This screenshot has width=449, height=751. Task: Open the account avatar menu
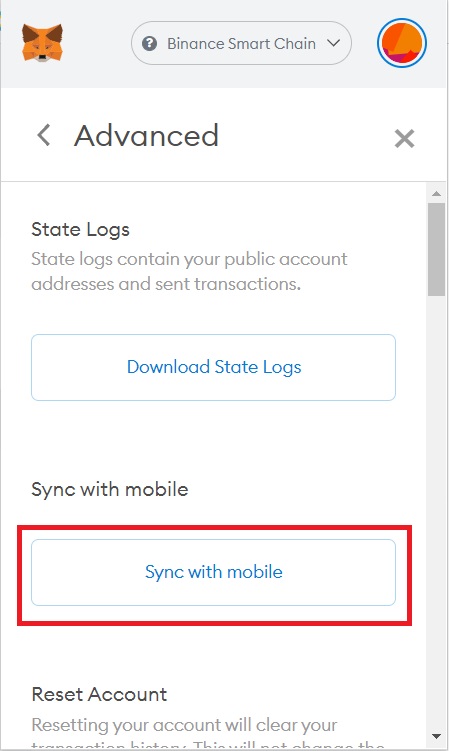402,43
